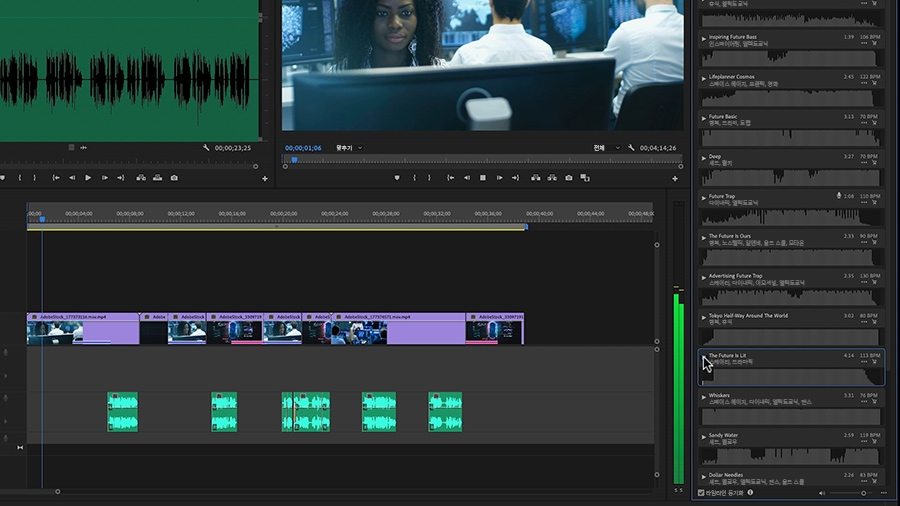Preview the Future Basic track
This screenshot has height=506, width=900.
point(704,119)
